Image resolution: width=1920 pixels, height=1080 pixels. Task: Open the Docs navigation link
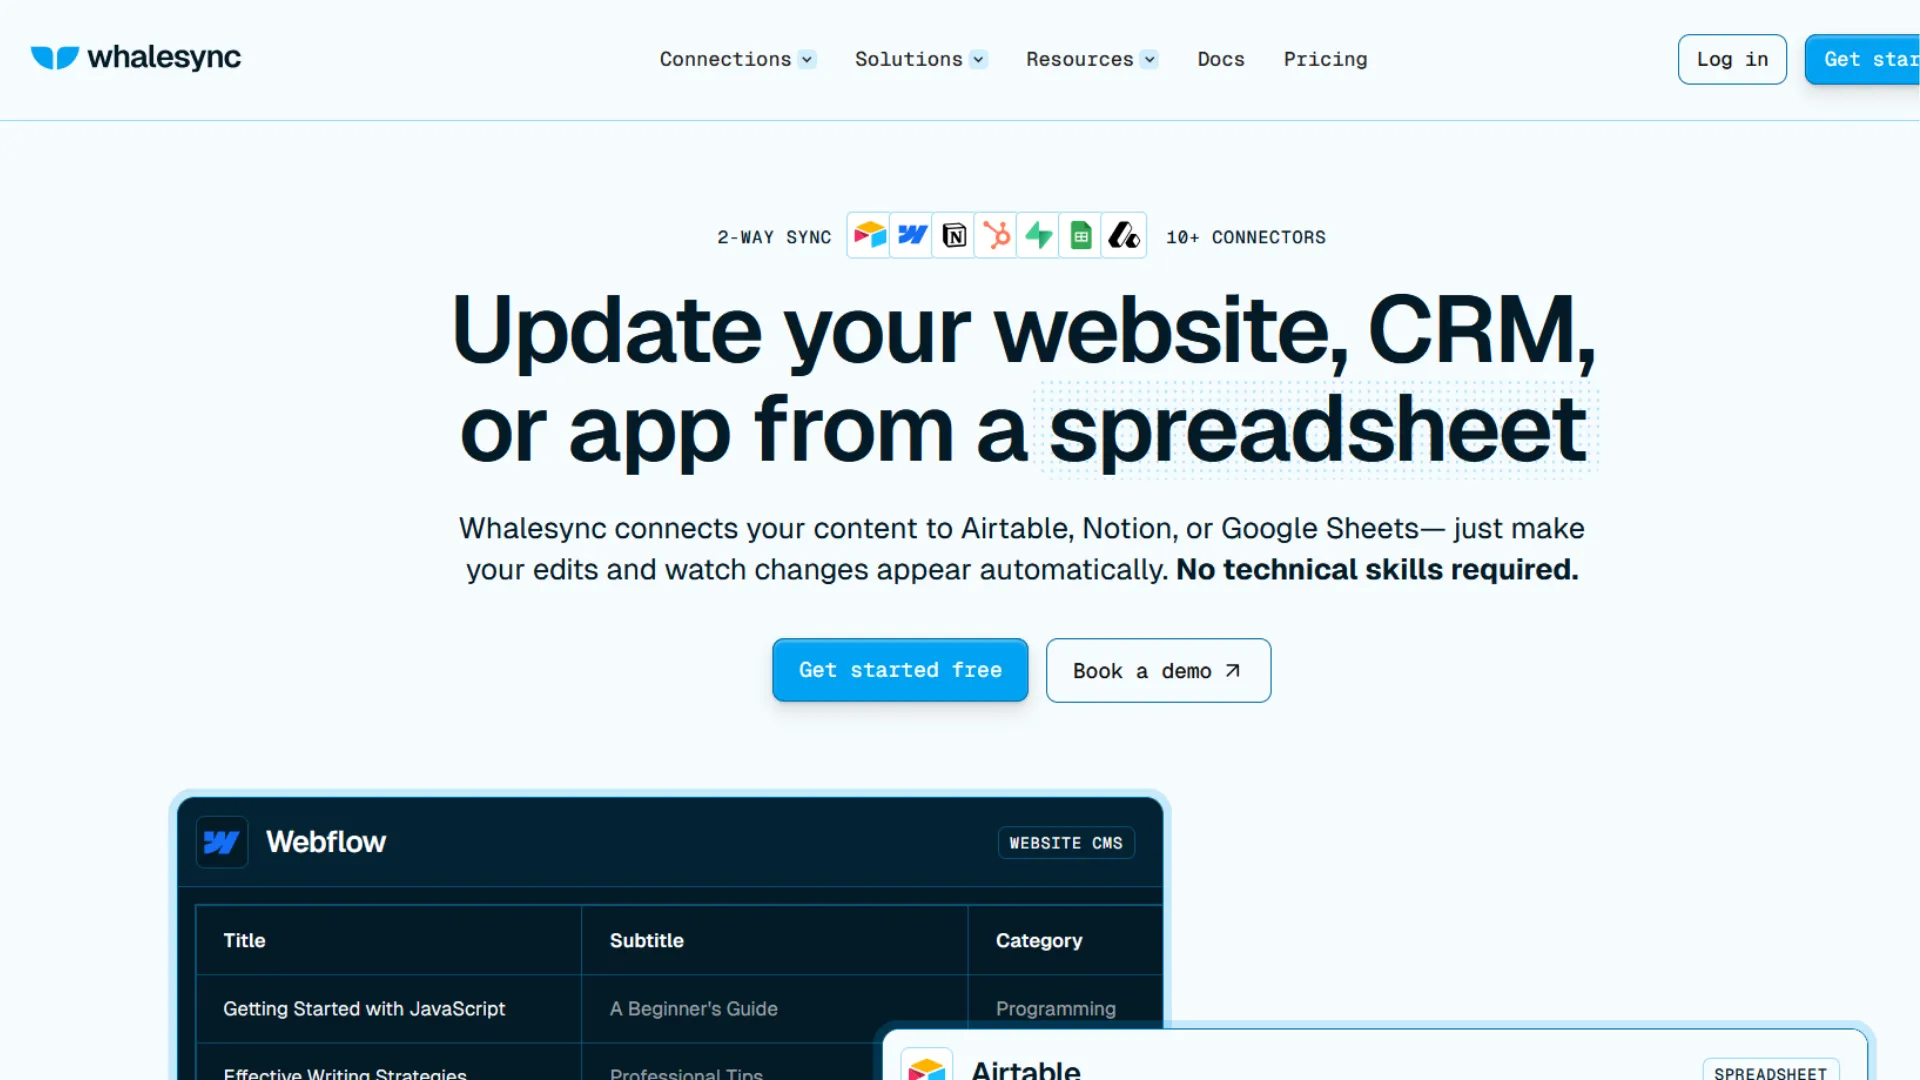click(1221, 59)
